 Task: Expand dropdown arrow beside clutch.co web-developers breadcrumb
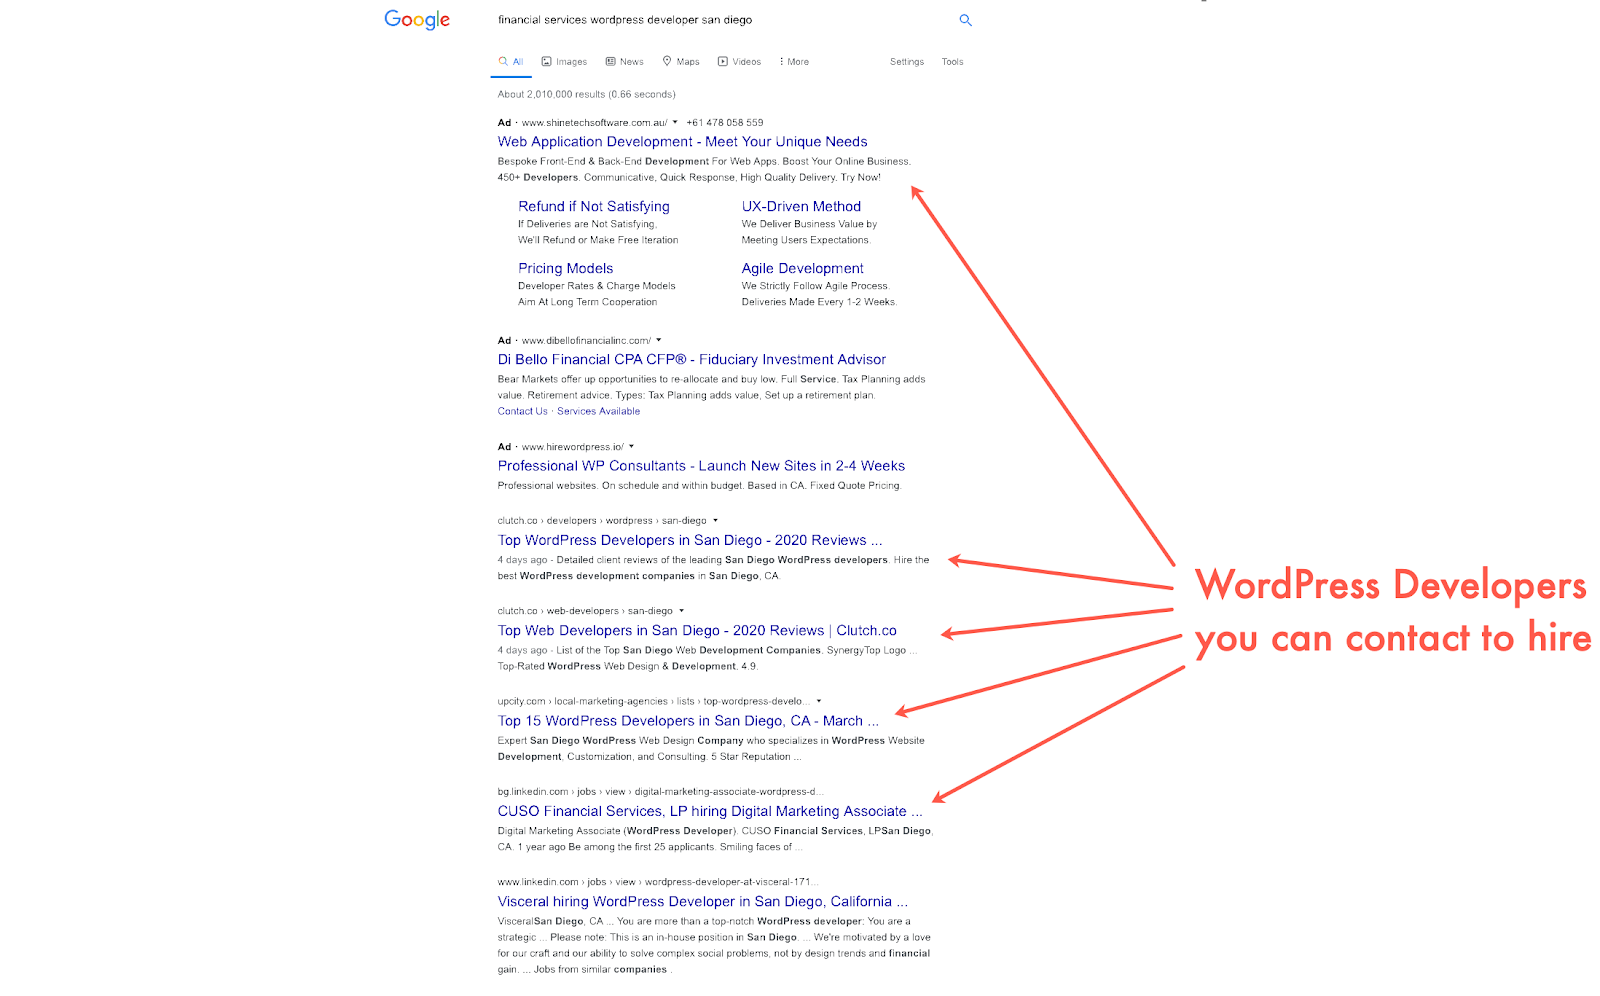[681, 610]
